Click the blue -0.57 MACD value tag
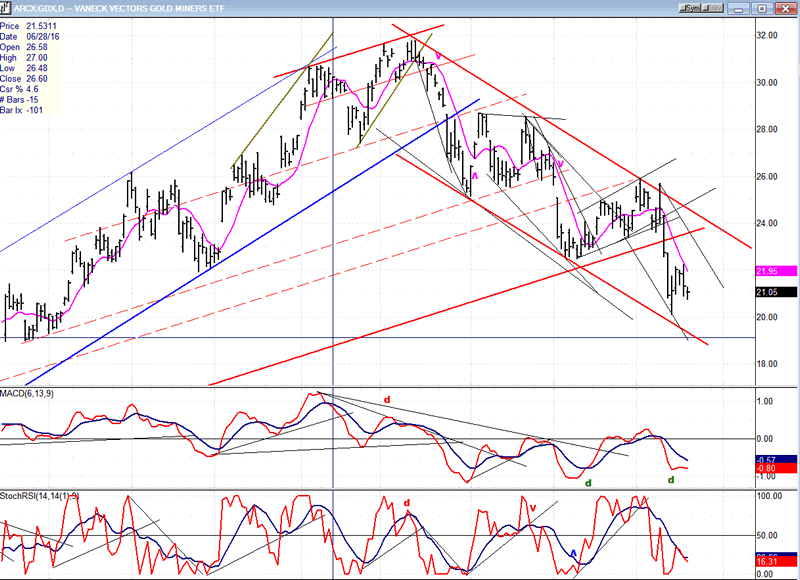800x580 pixels. (776, 460)
